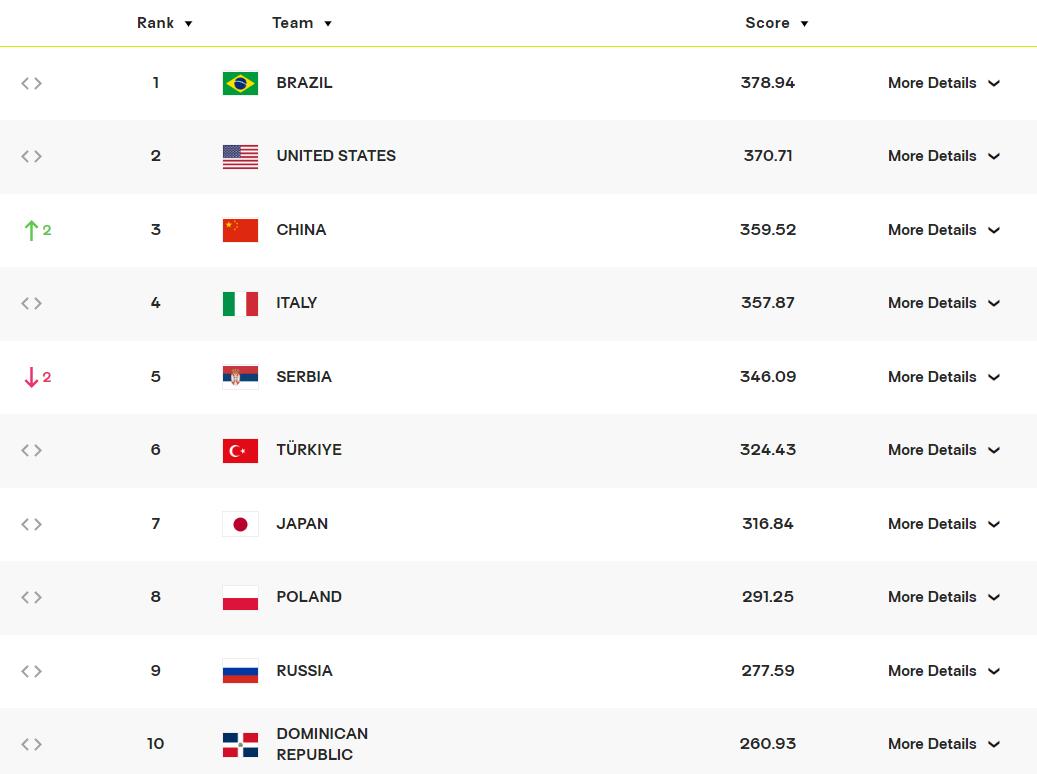The height and width of the screenshot is (774, 1037).
Task: Sort table by Score column
Action: tap(776, 23)
